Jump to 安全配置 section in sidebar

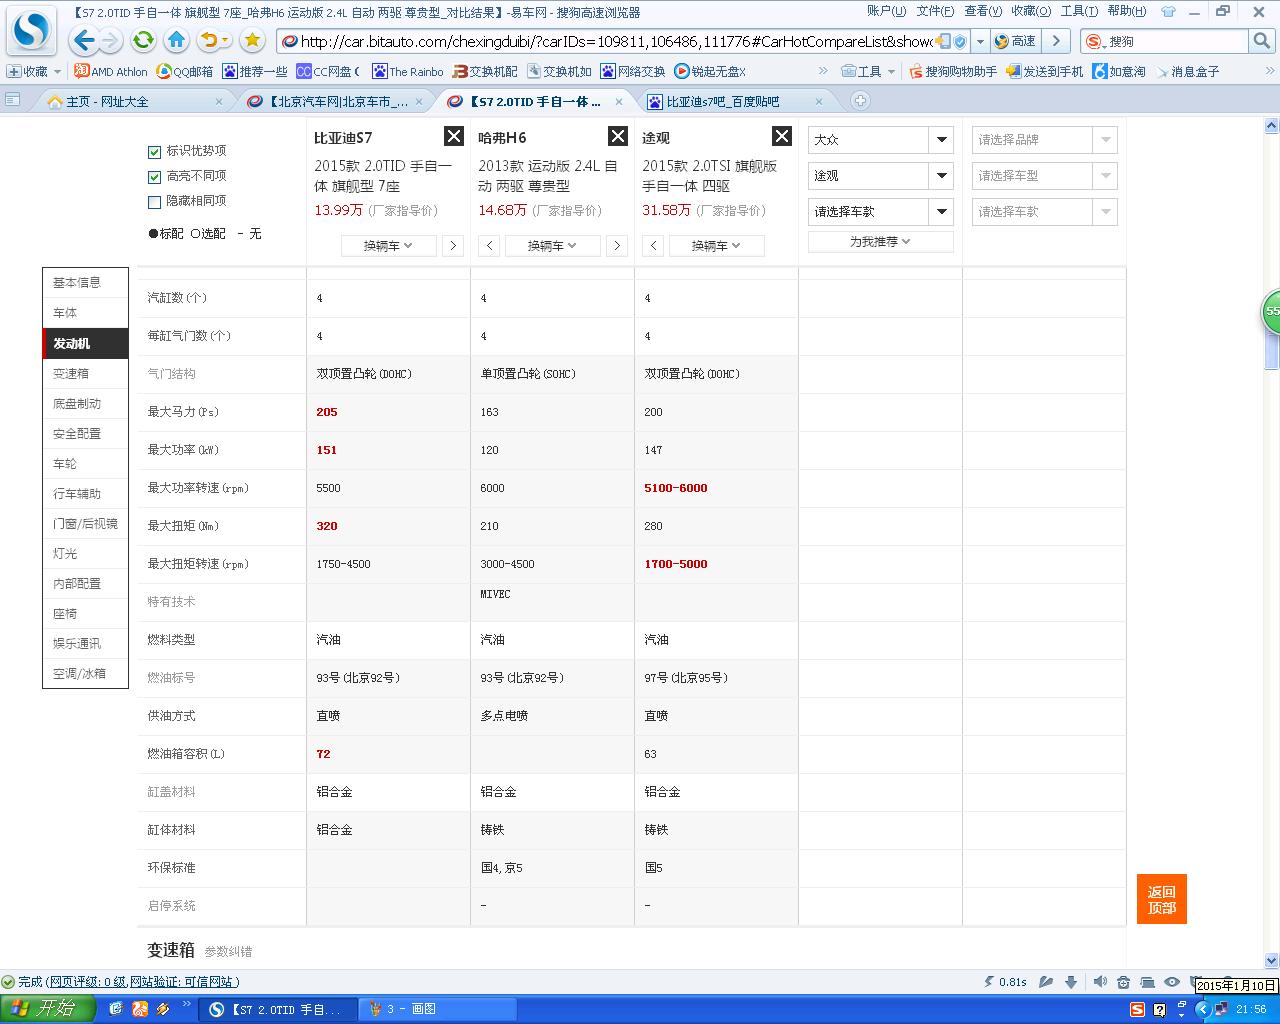(x=85, y=433)
